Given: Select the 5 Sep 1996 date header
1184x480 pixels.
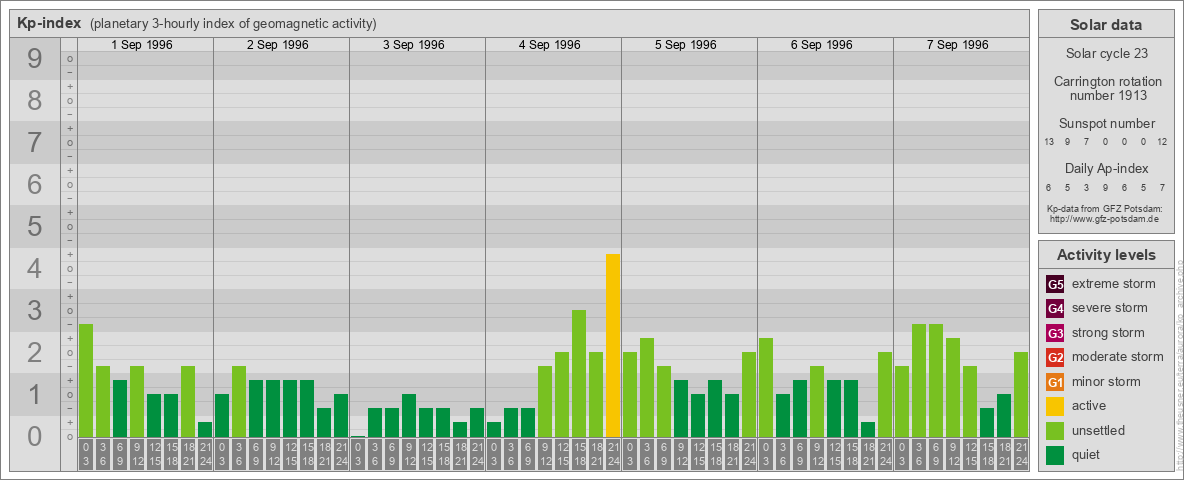Looking at the screenshot, I should [x=686, y=45].
